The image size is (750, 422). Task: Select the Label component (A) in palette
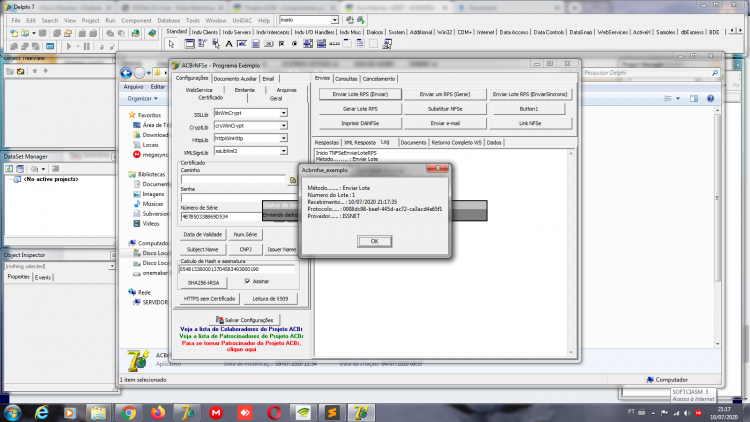(229, 44)
